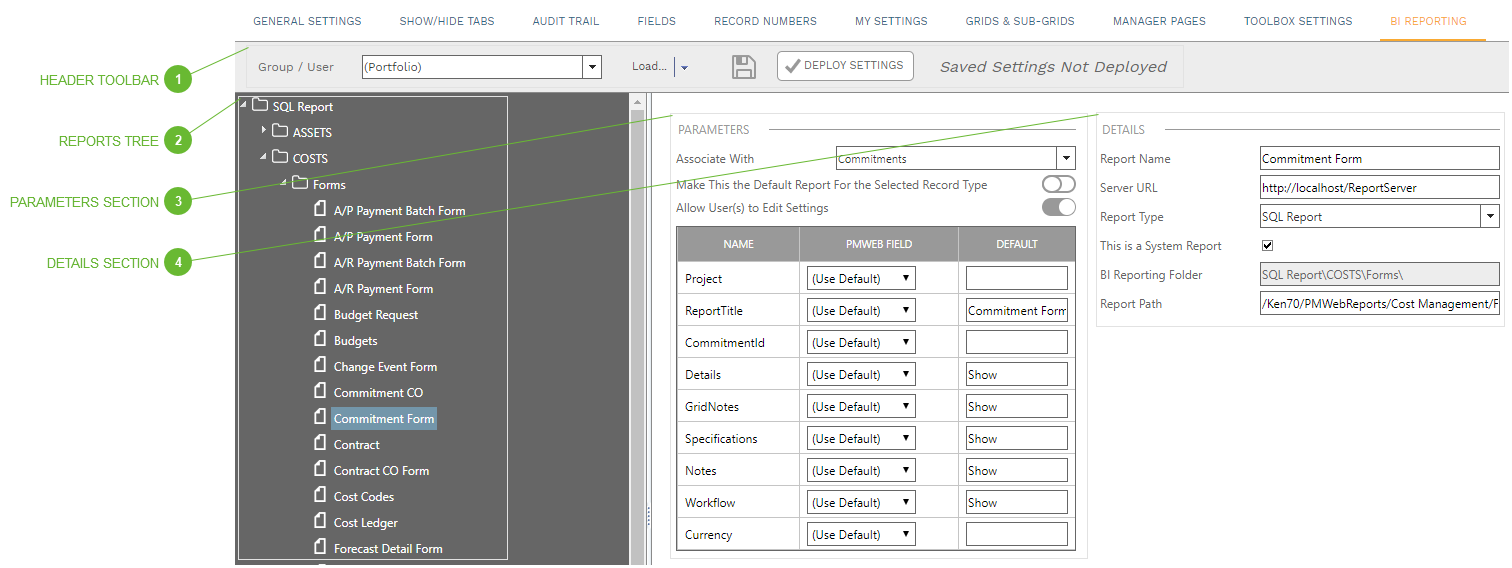Open the My Settings tab

tap(891, 21)
